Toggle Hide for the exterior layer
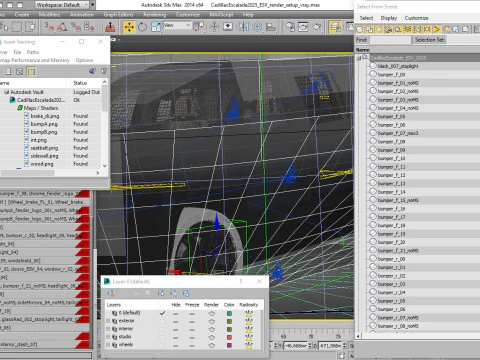Viewport: 480px width, 360px height. tap(176, 321)
